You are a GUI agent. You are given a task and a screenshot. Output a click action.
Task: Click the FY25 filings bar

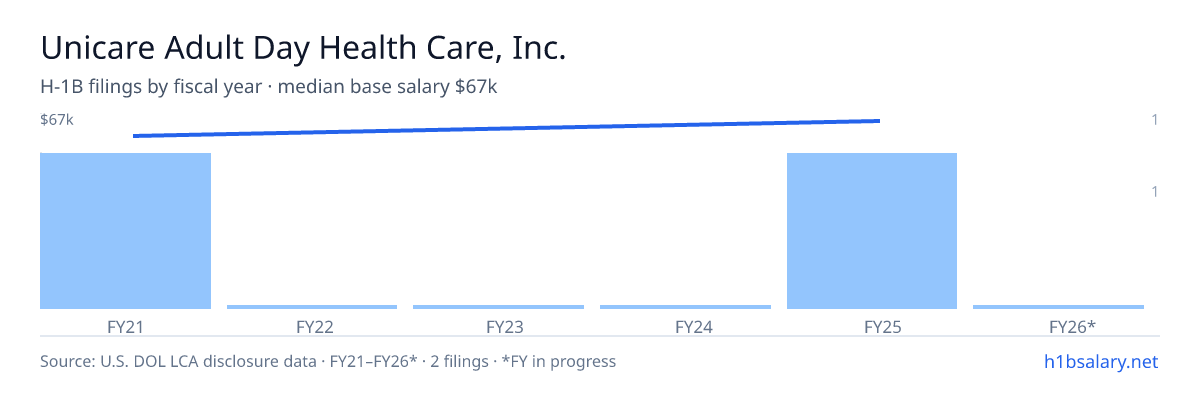(x=872, y=231)
